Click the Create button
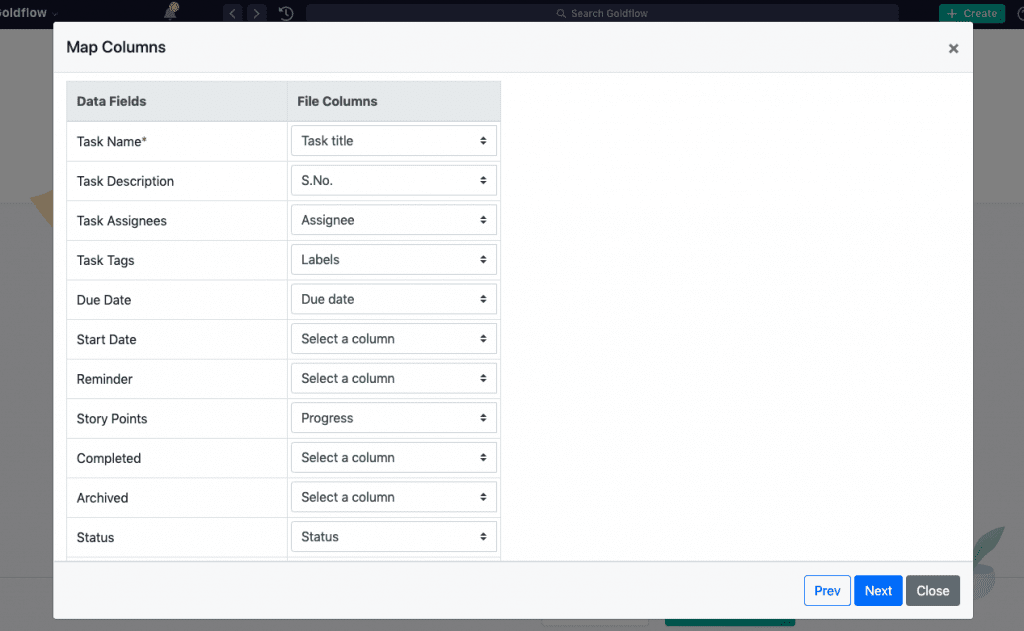 972,13
